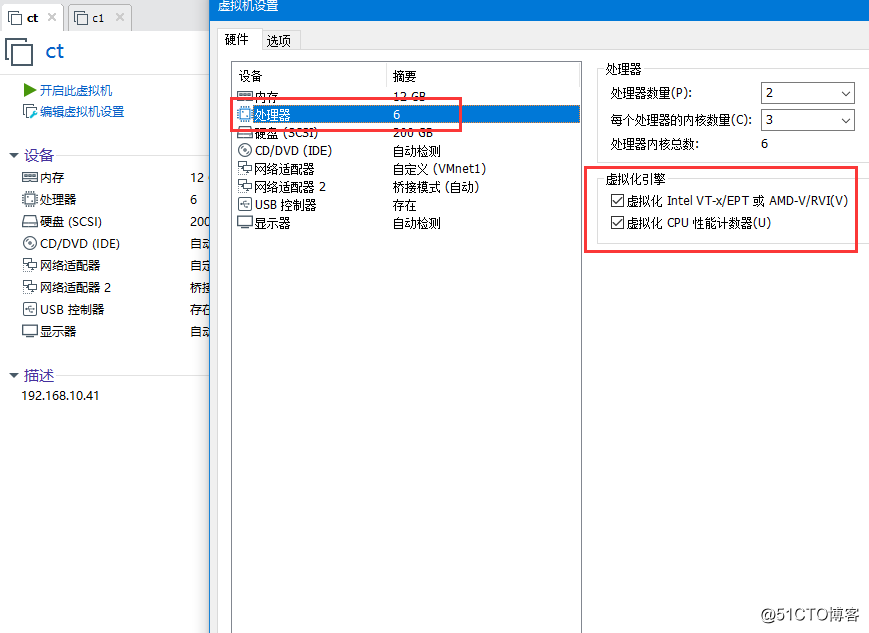Image resolution: width=869 pixels, height=633 pixels.
Task: Click the green play icon to power on
Action: pos(30,90)
